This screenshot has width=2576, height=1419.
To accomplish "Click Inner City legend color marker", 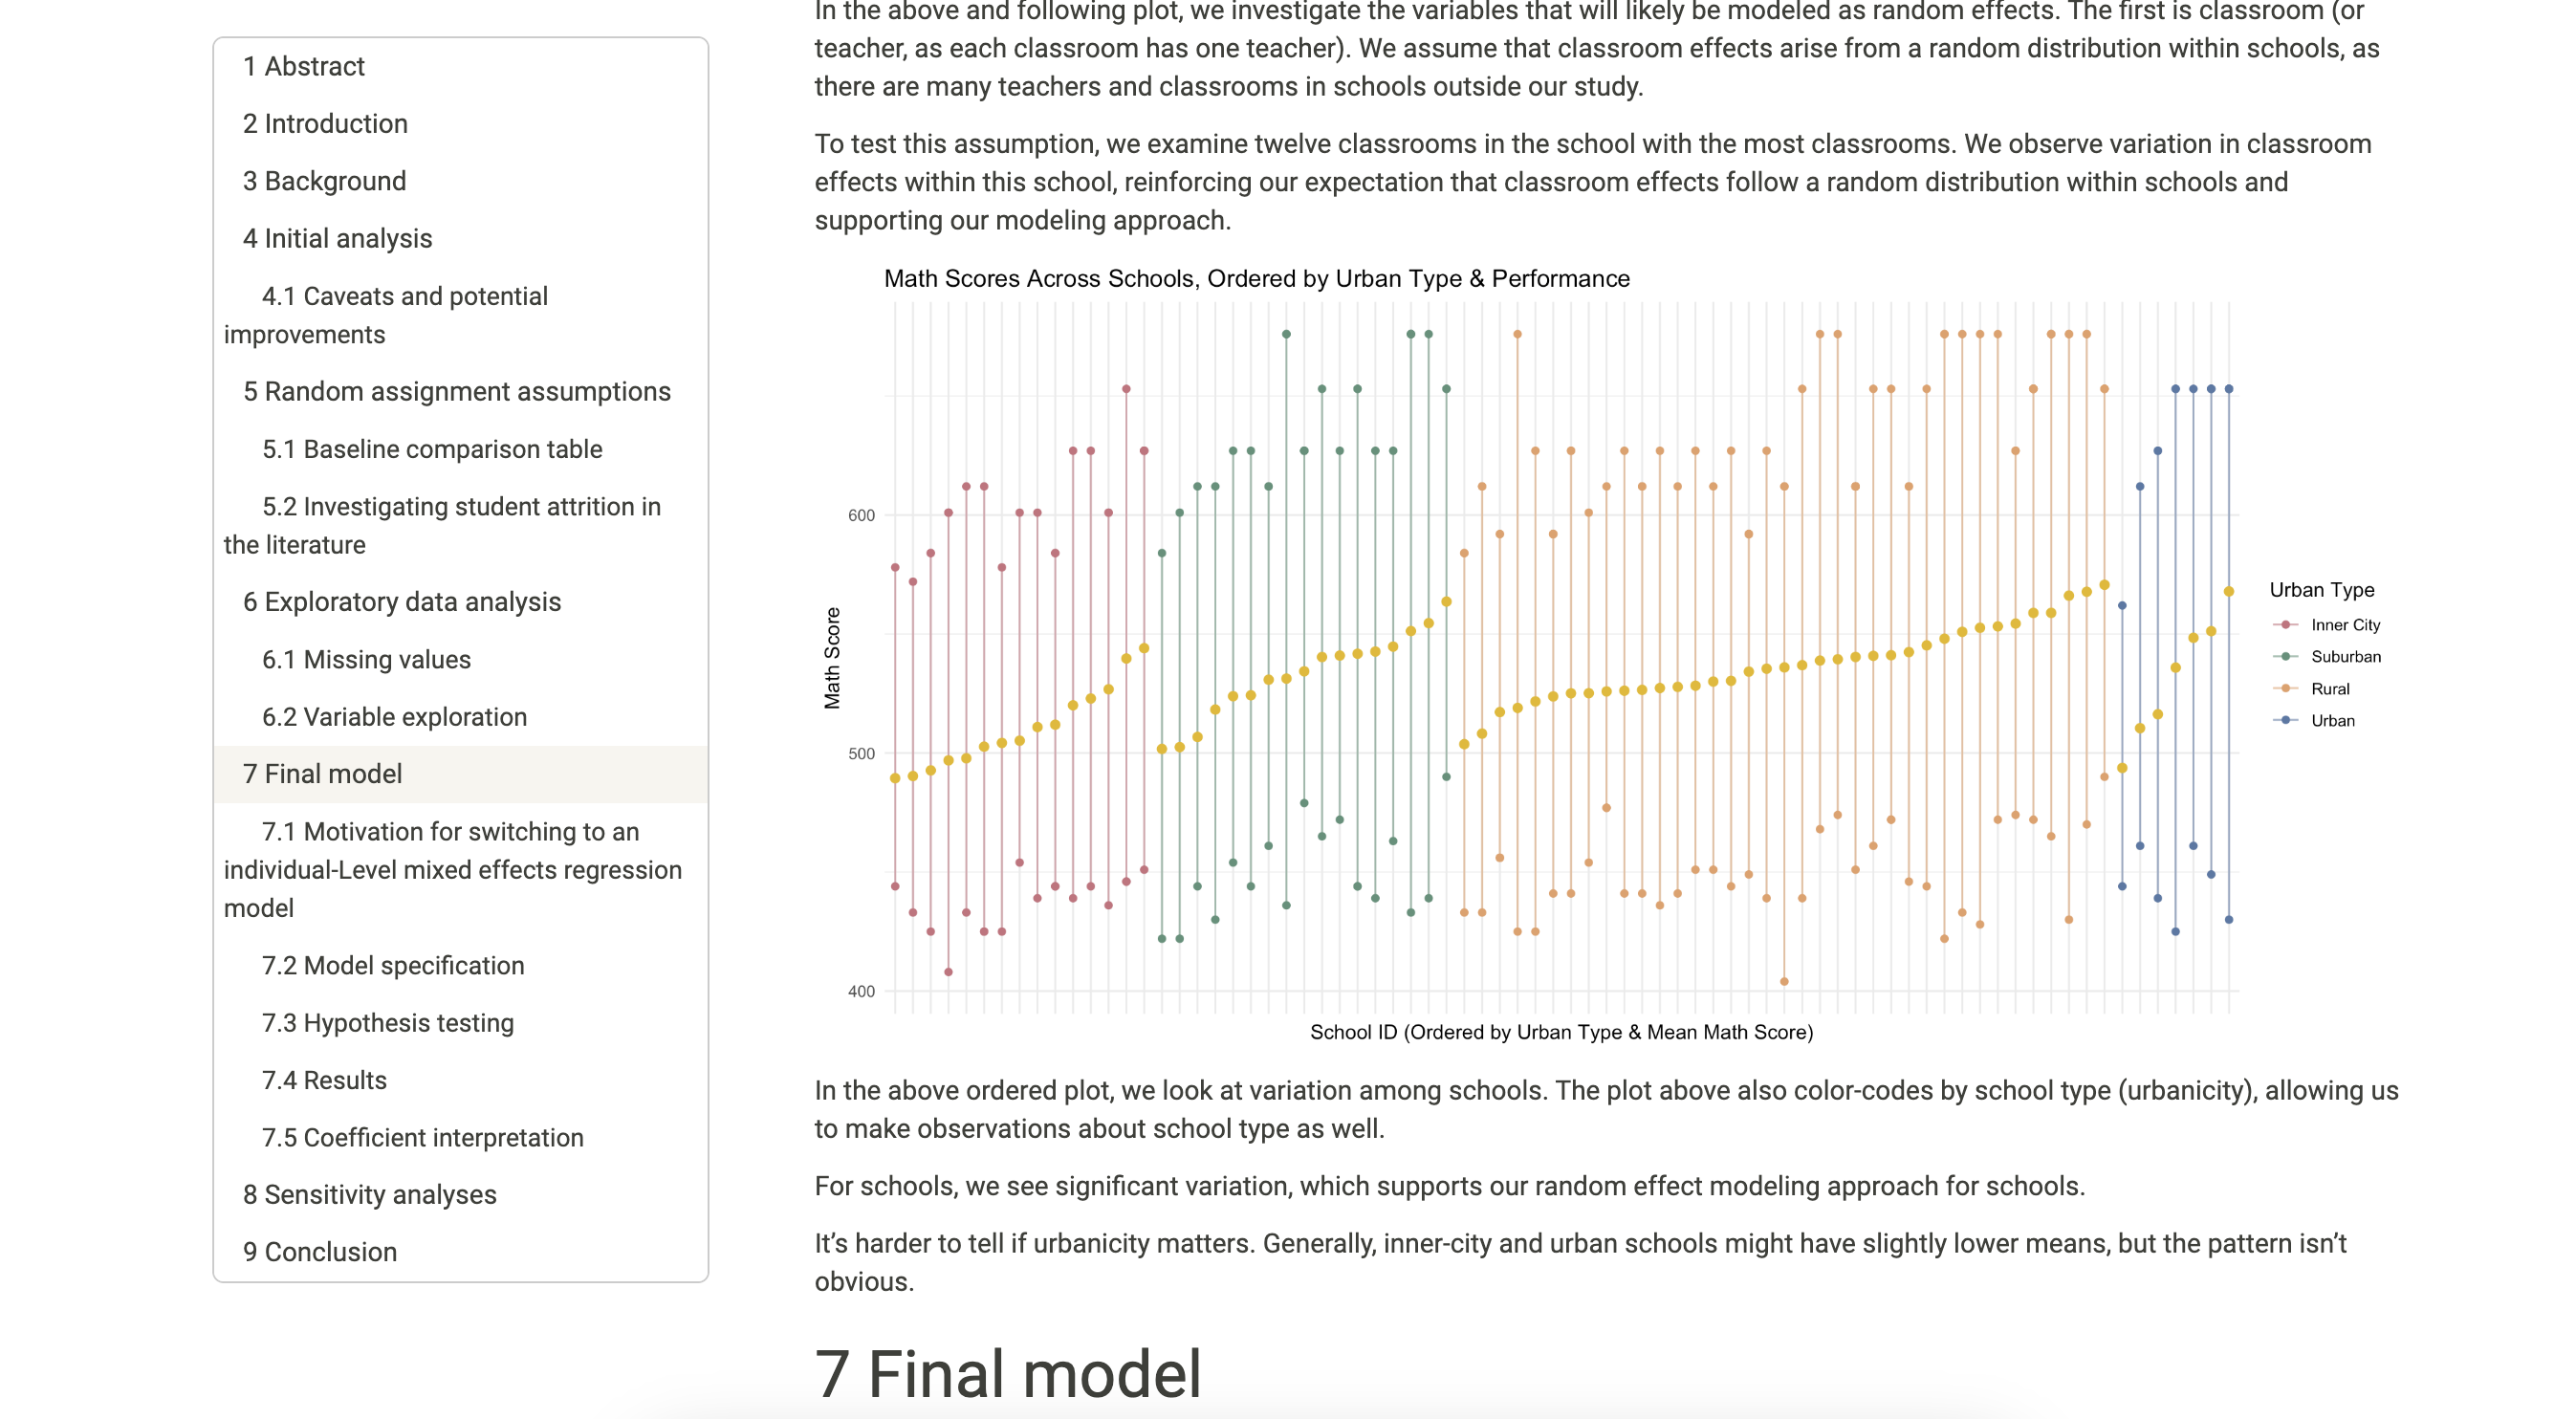I will coord(2285,625).
